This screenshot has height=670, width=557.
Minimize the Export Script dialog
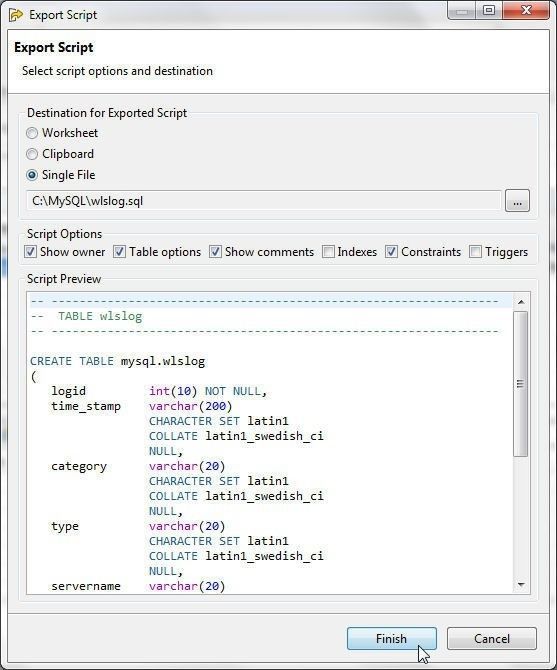point(462,10)
